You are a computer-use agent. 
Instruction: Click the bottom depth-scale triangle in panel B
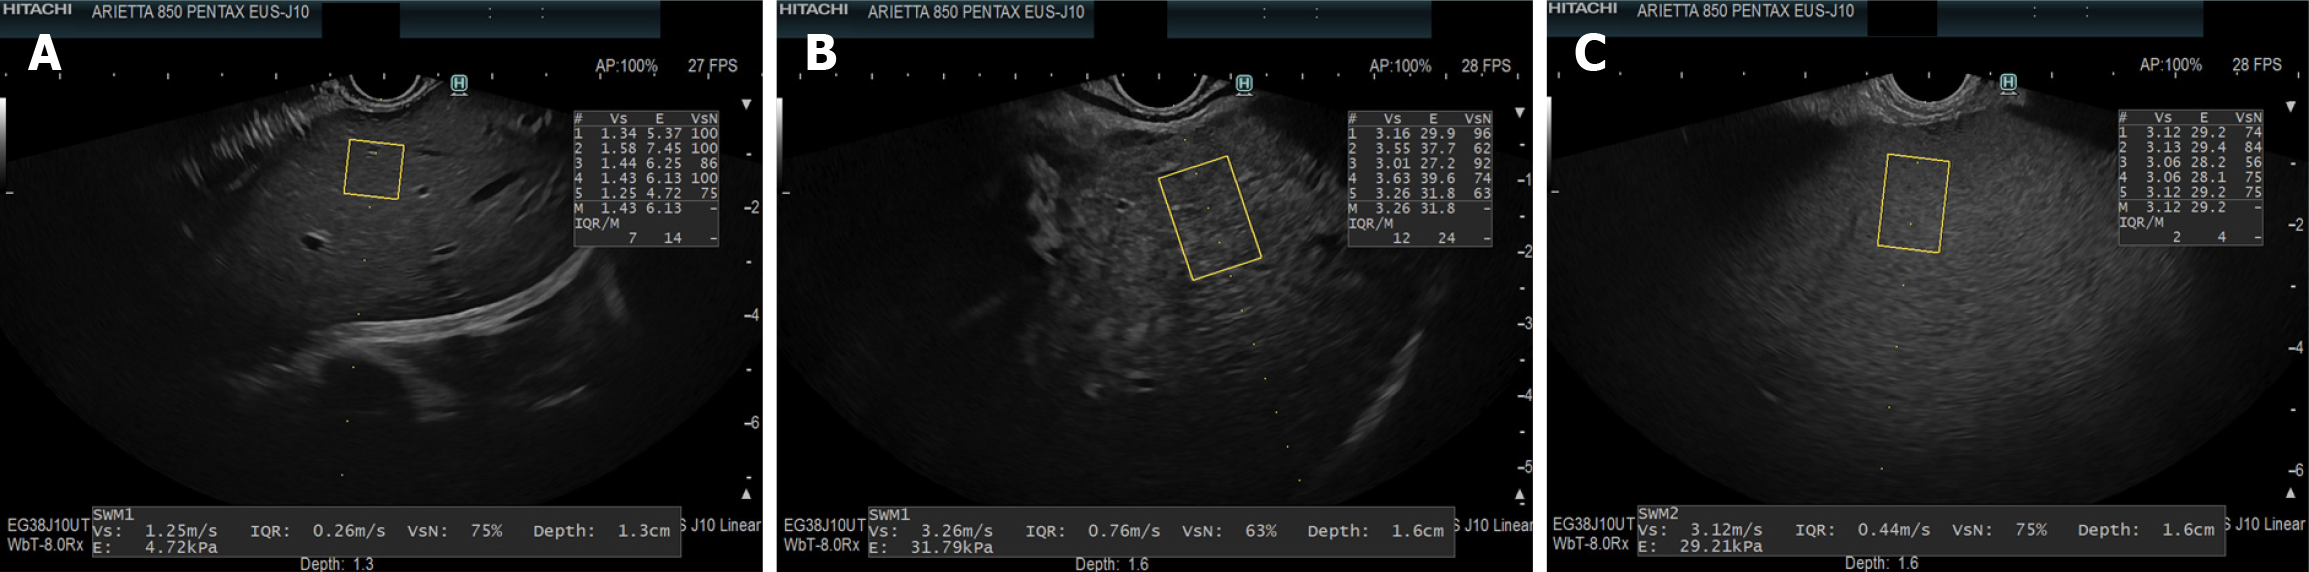[1520, 494]
